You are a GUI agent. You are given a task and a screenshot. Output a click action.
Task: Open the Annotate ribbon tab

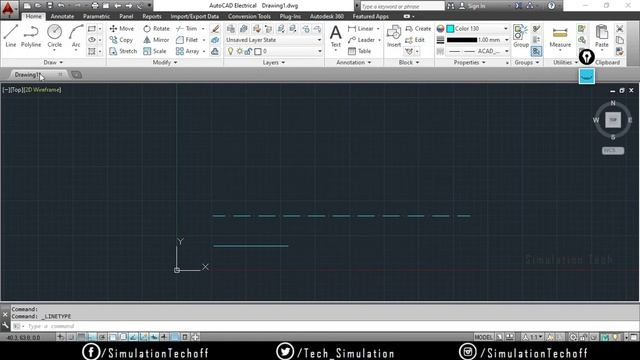click(x=62, y=16)
